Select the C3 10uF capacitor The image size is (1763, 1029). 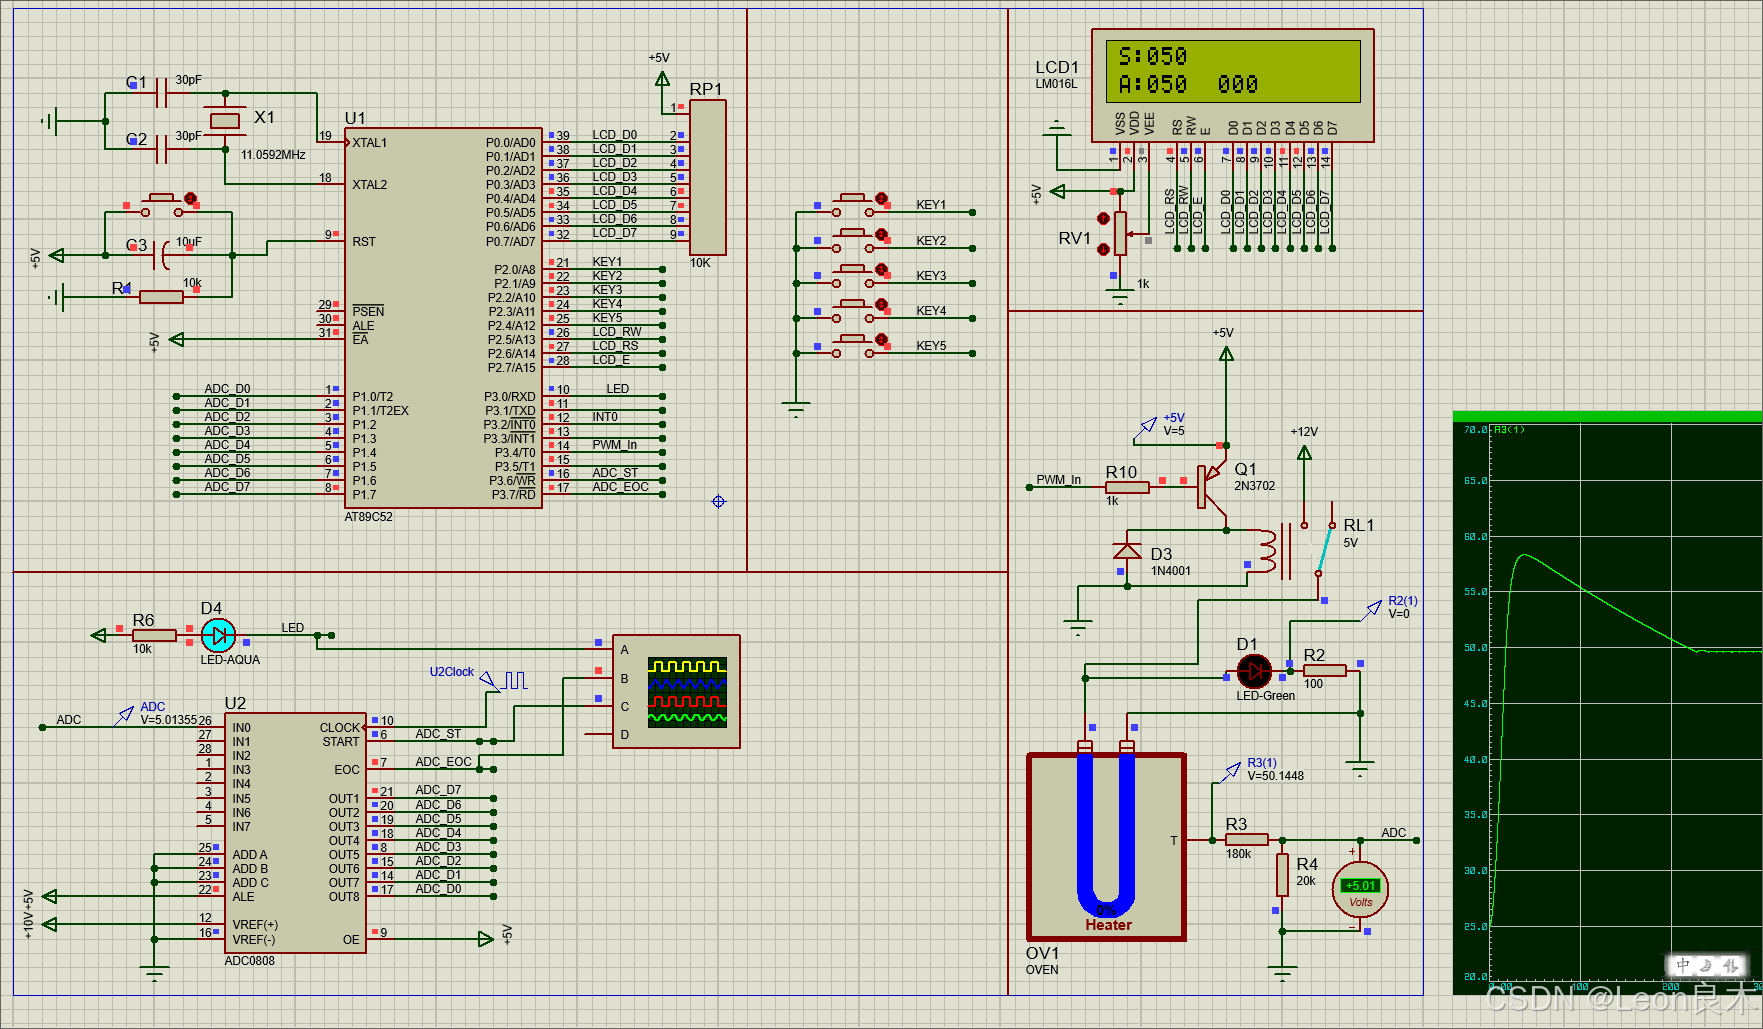162,255
